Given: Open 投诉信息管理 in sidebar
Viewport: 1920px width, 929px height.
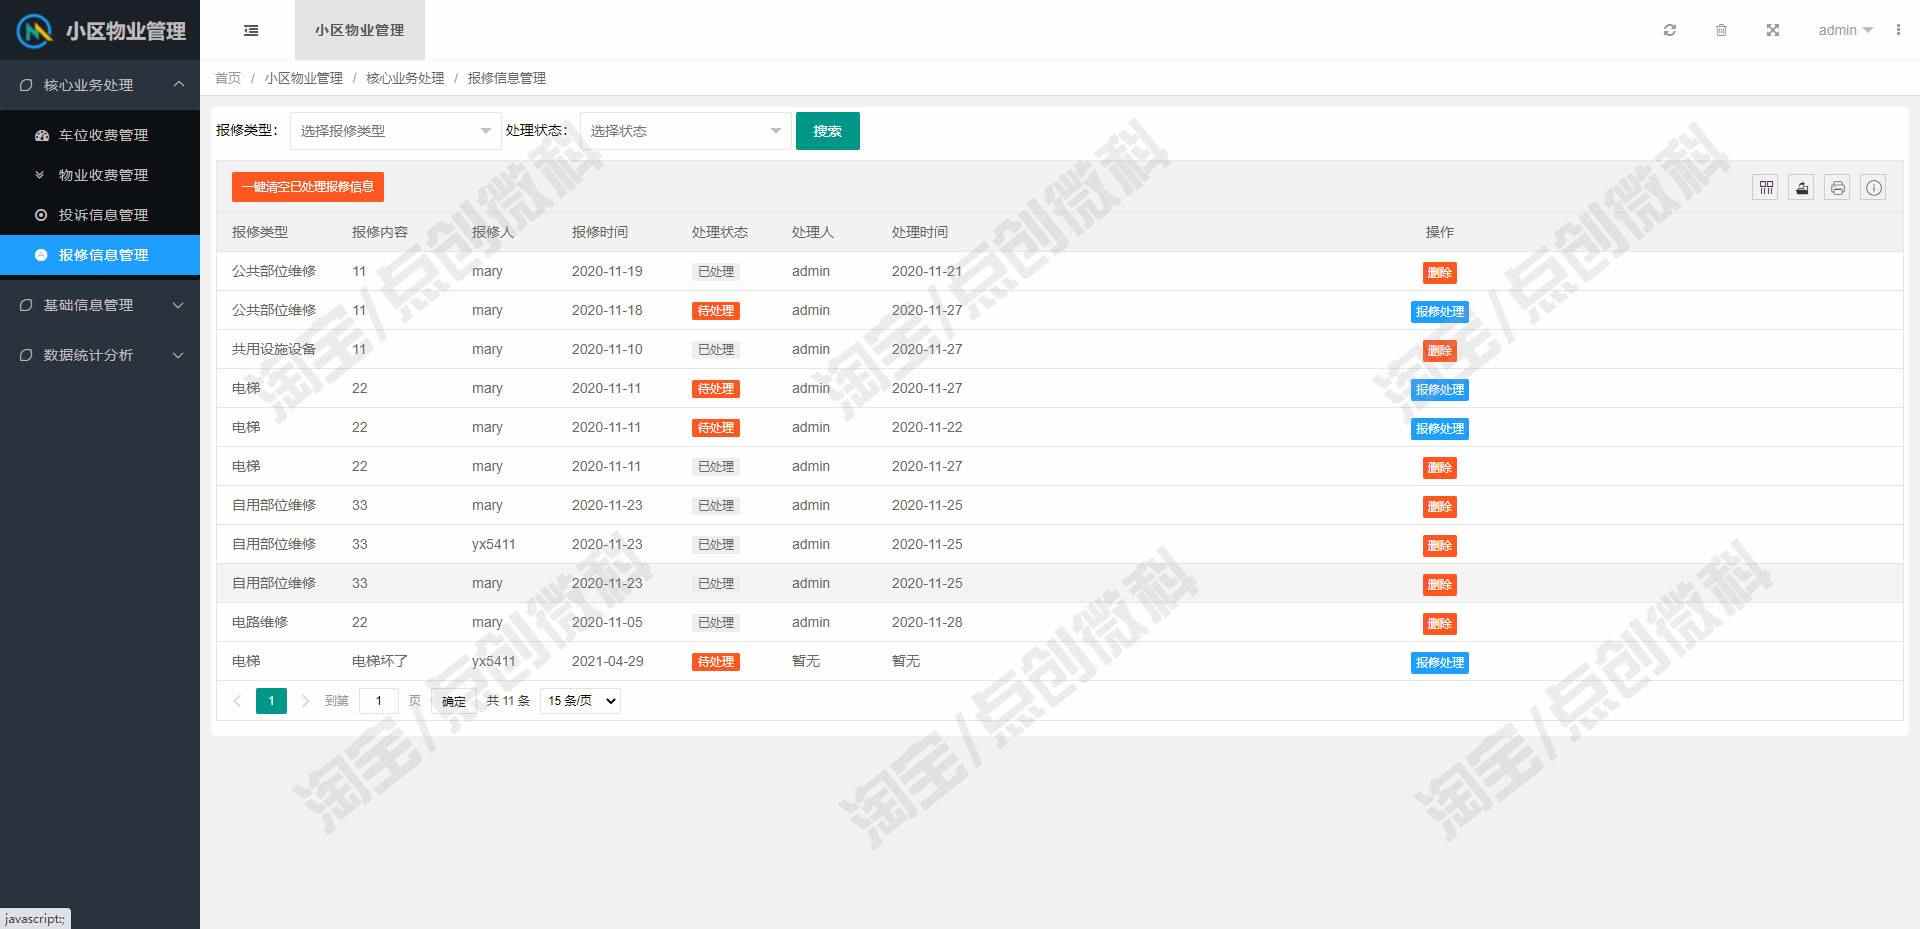Looking at the screenshot, I should (x=100, y=215).
